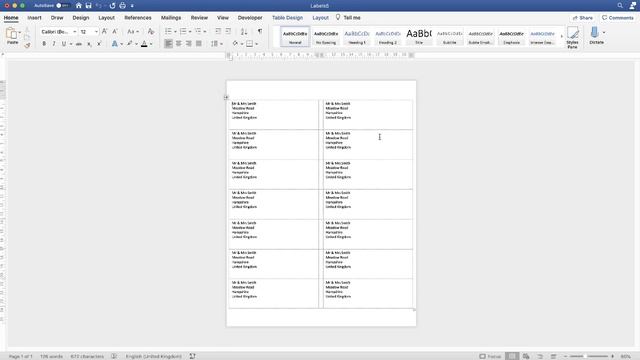
Task: Click the table move handle above labels
Action: pos(226,97)
